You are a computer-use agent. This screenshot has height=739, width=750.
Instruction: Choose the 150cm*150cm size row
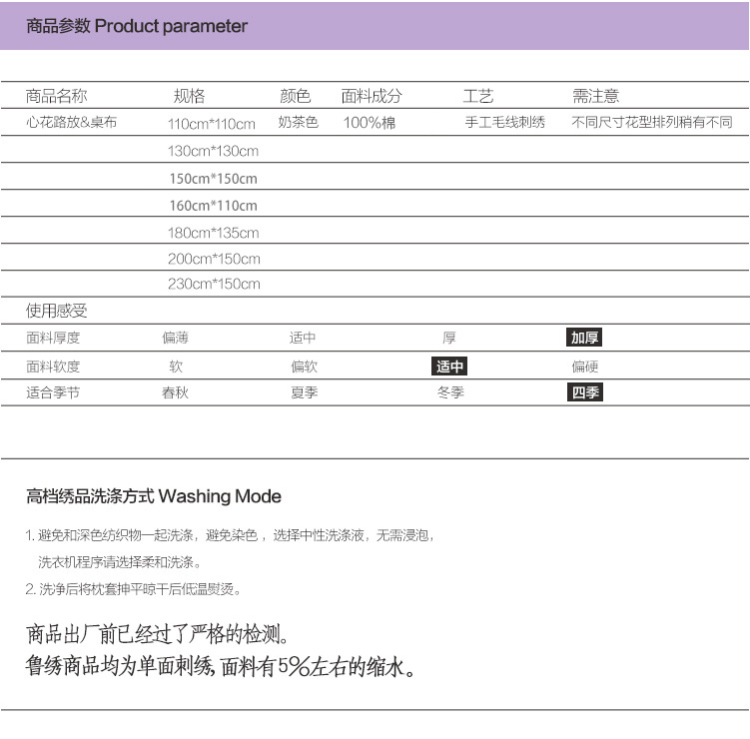click(x=213, y=179)
